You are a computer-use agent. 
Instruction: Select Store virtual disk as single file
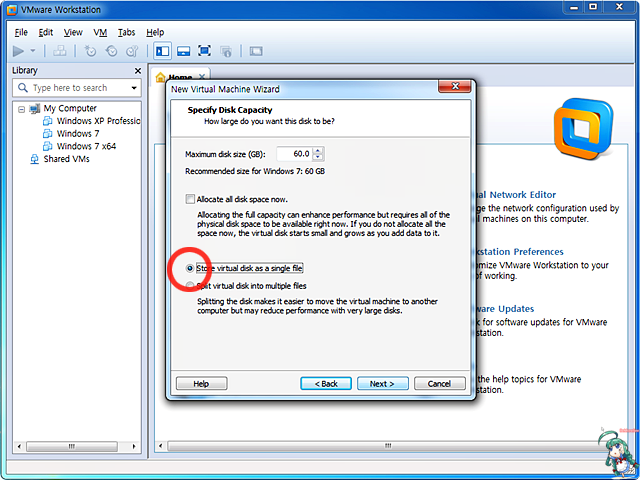click(x=189, y=268)
